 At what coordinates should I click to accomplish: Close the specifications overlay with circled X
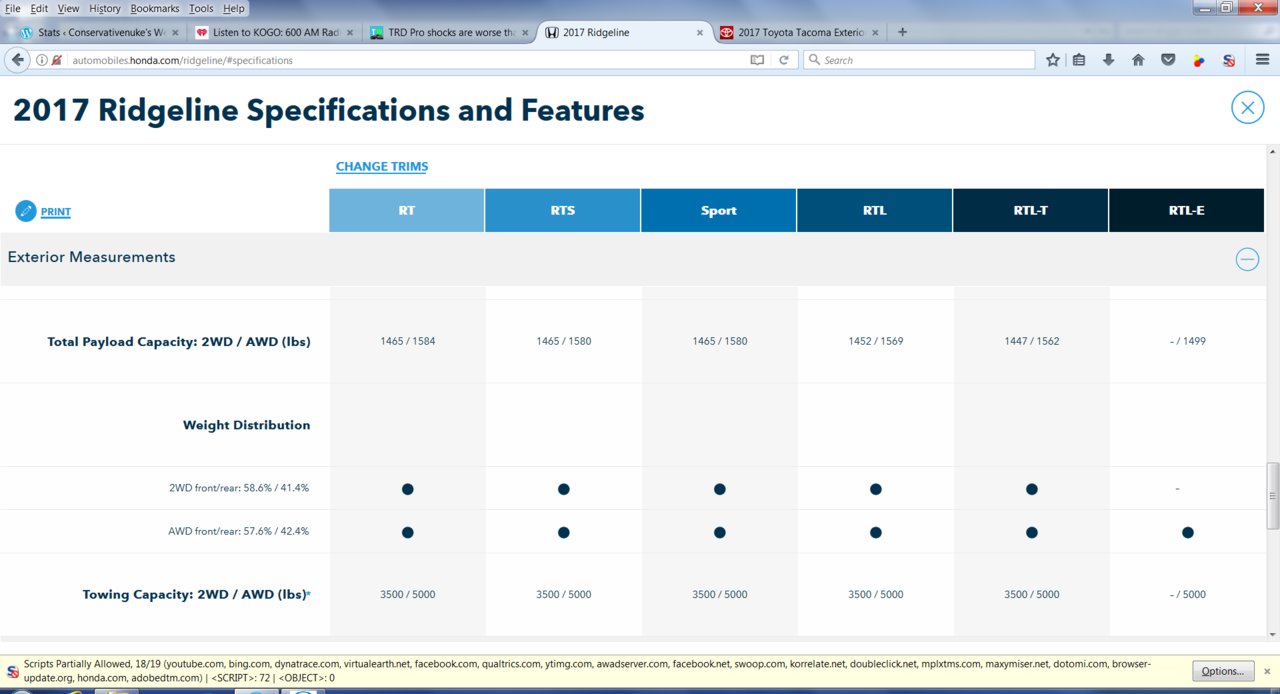click(x=1248, y=107)
